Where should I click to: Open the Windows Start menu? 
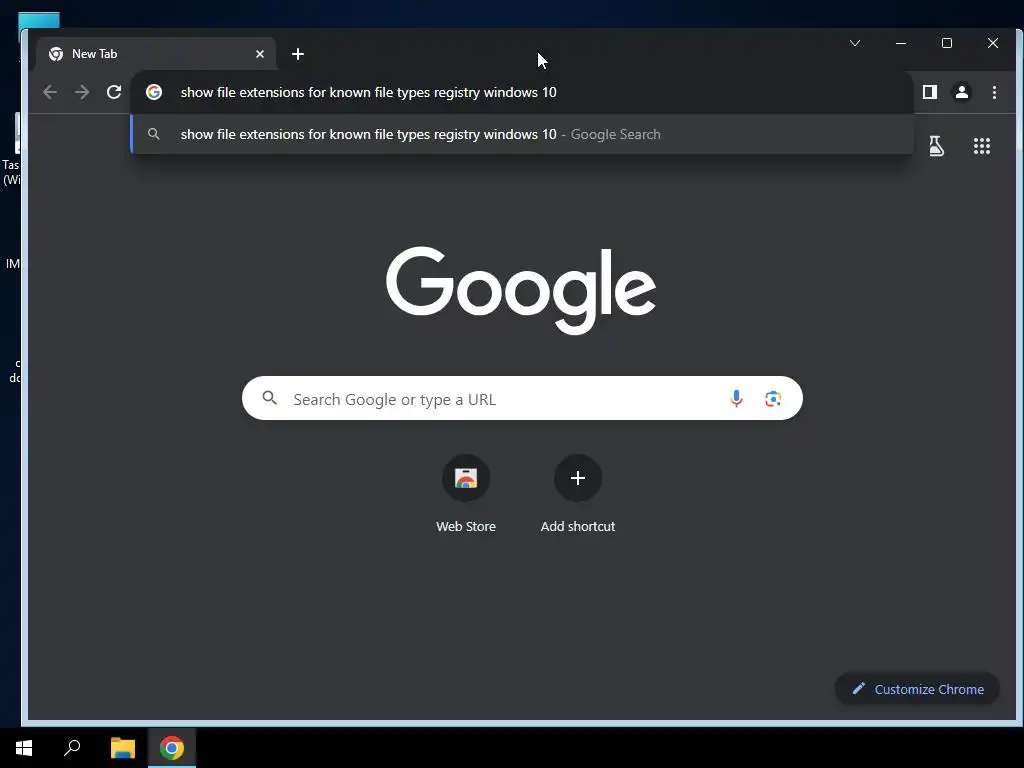(24, 748)
